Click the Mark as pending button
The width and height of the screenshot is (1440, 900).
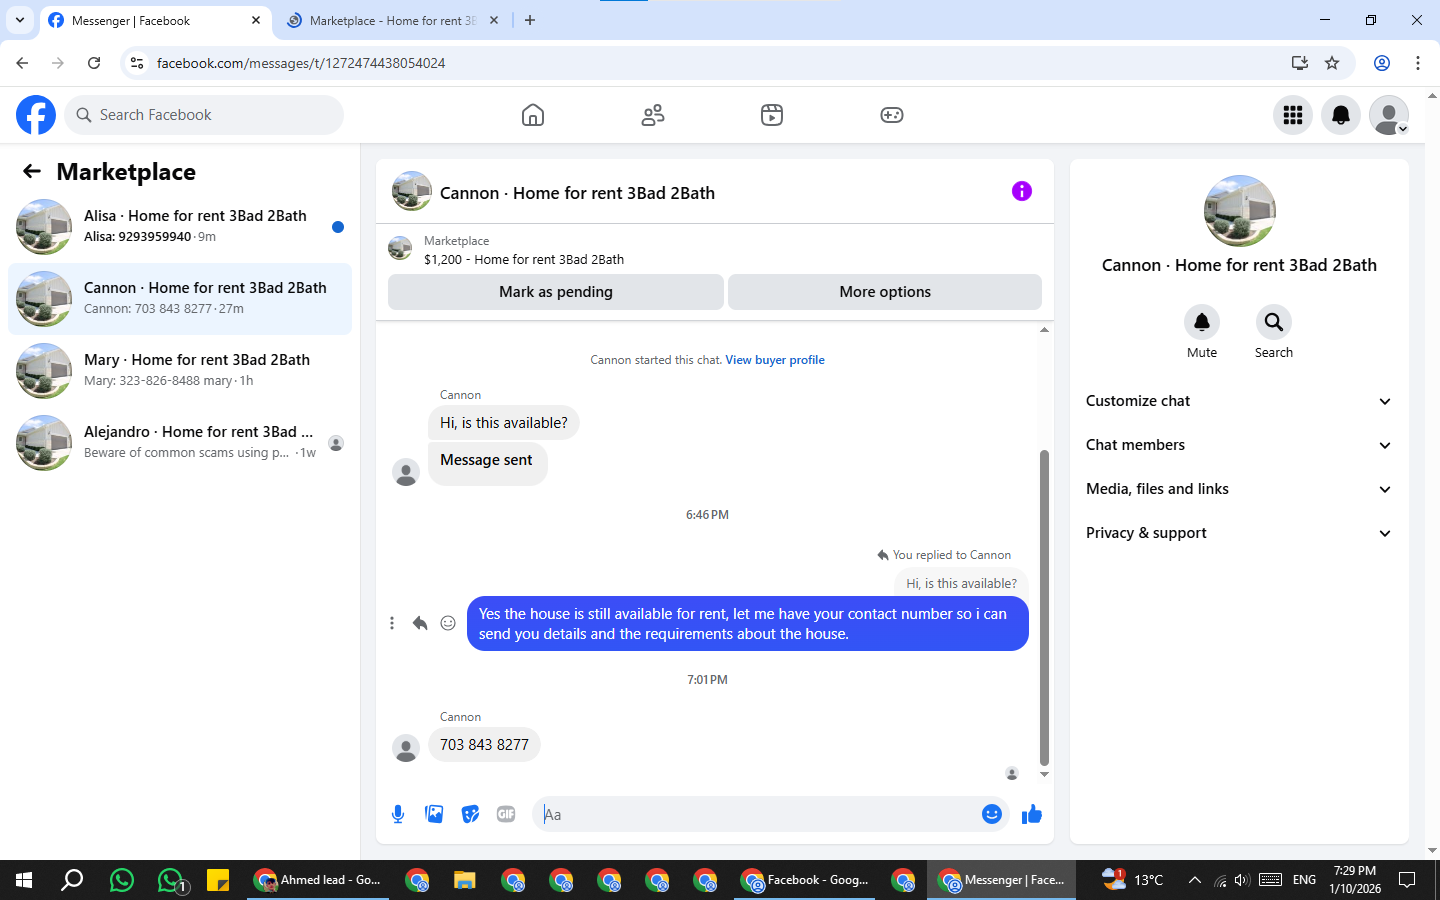click(x=556, y=292)
